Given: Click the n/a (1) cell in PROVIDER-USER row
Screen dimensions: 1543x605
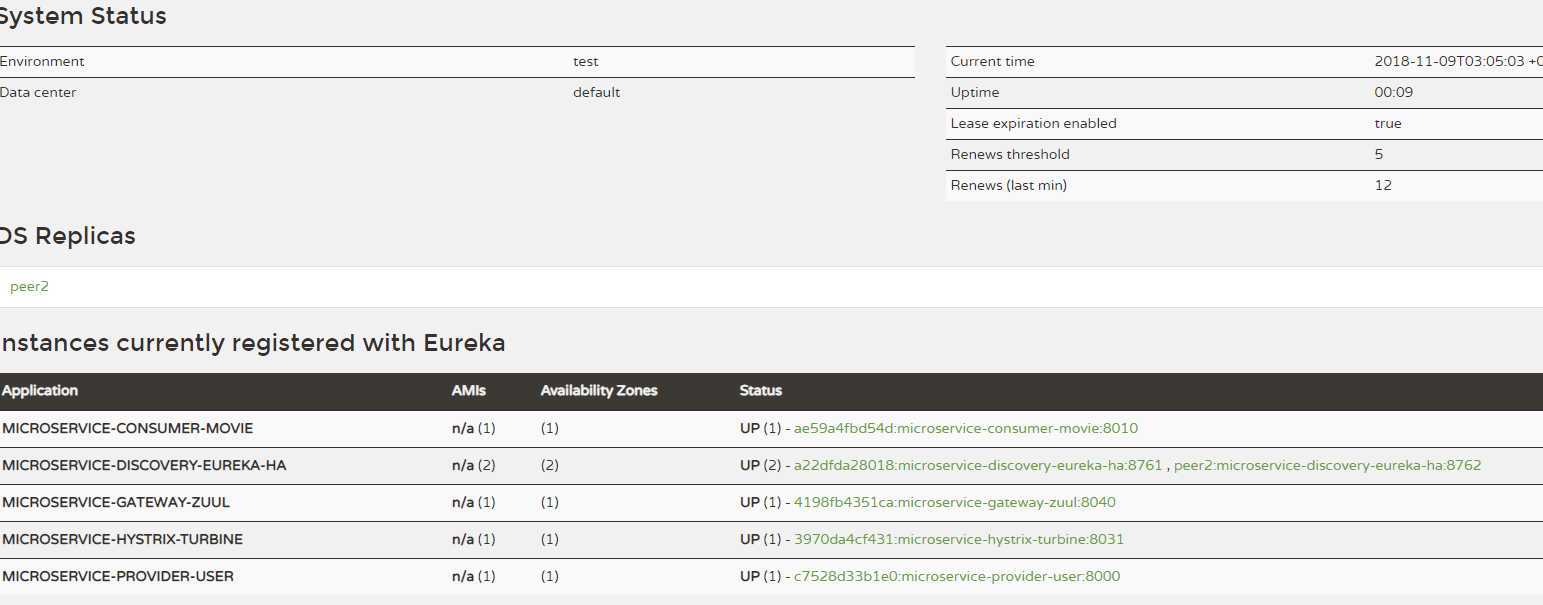Looking at the screenshot, I should click(474, 576).
